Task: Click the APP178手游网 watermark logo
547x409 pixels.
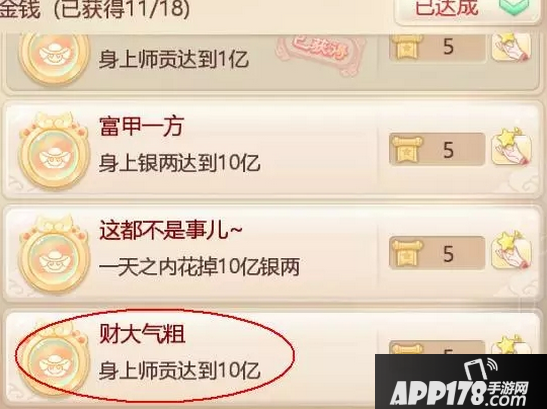Action: point(461,382)
